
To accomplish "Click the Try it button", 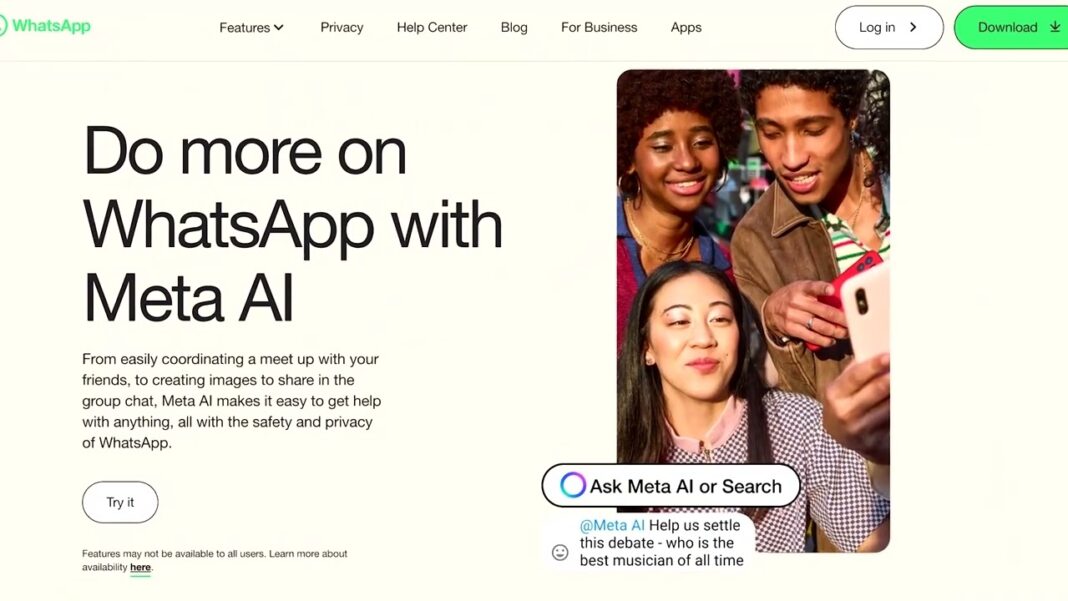I will click(120, 502).
